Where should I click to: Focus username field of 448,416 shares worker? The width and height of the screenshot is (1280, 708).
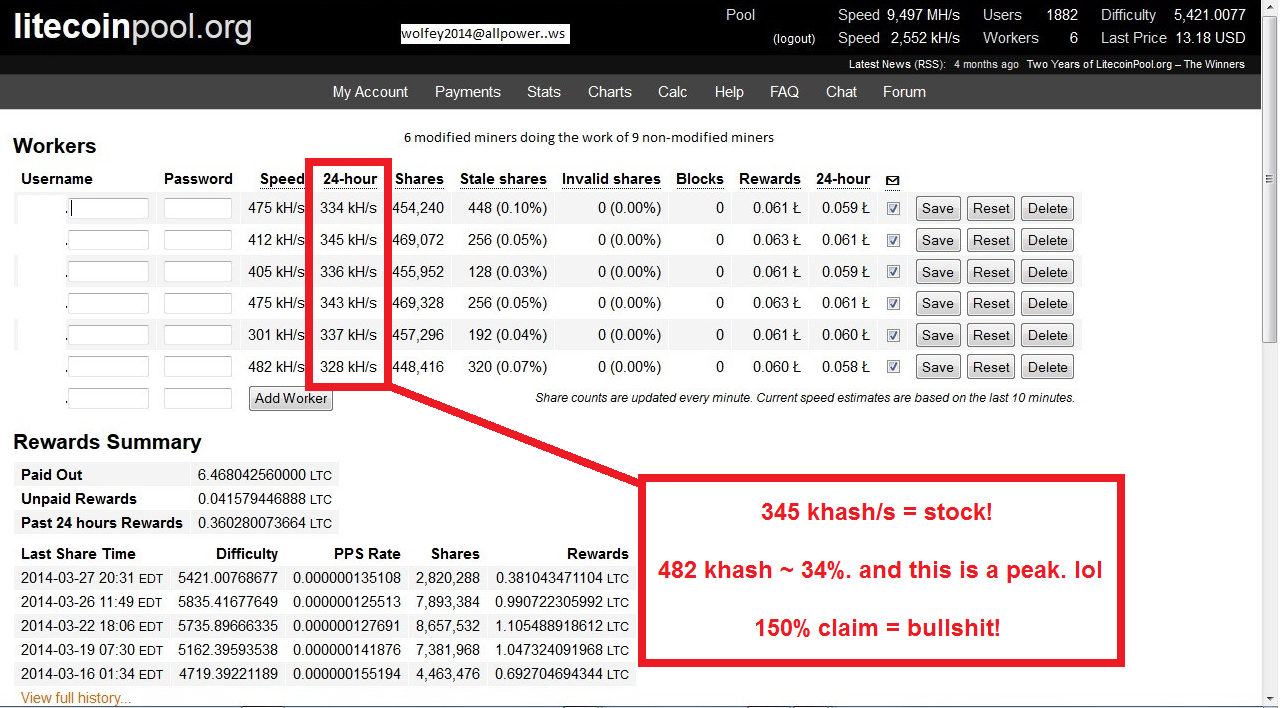tap(109, 367)
